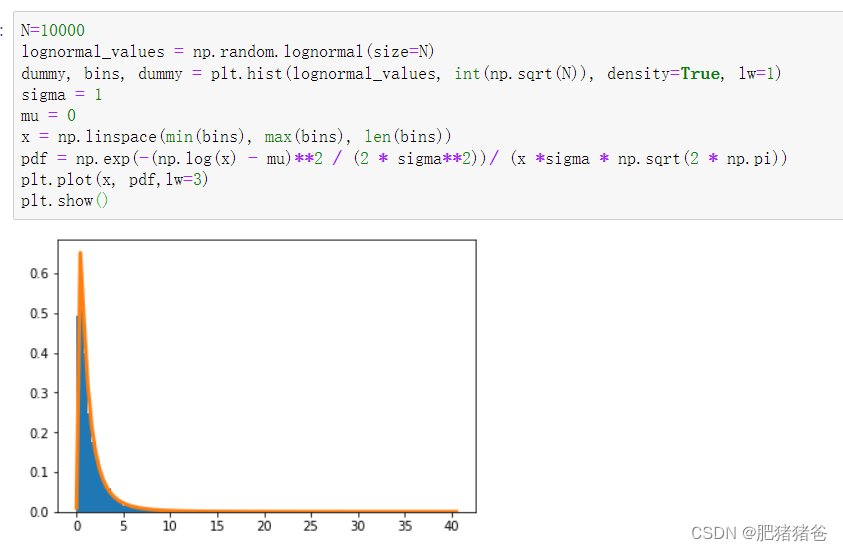Viewport: 843px width, 551px height.
Task: Click x-axis tick label 40
Action: tap(452, 526)
